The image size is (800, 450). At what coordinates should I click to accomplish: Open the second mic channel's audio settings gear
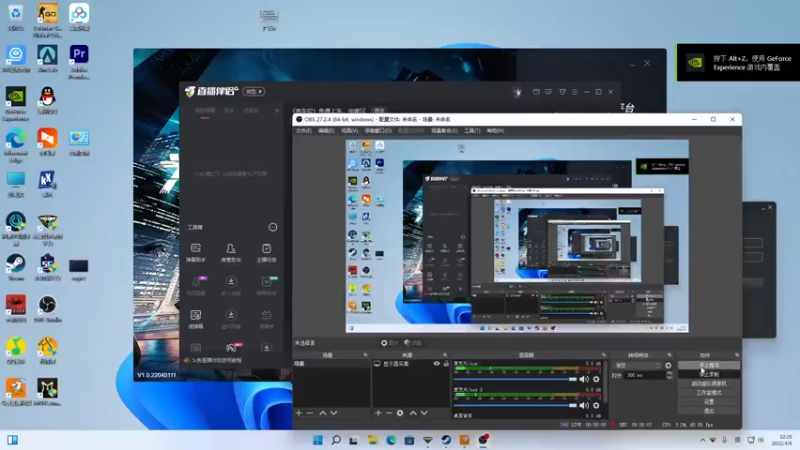point(596,406)
